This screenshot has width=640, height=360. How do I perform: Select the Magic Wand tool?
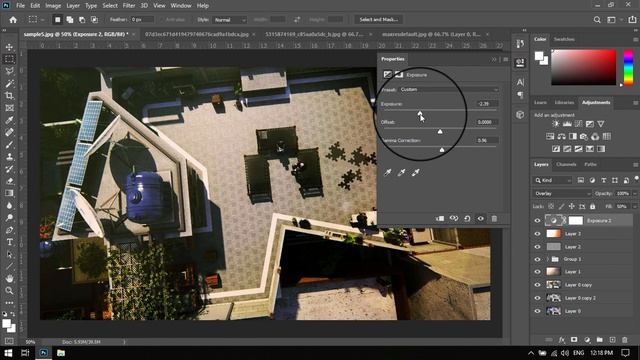click(9, 84)
